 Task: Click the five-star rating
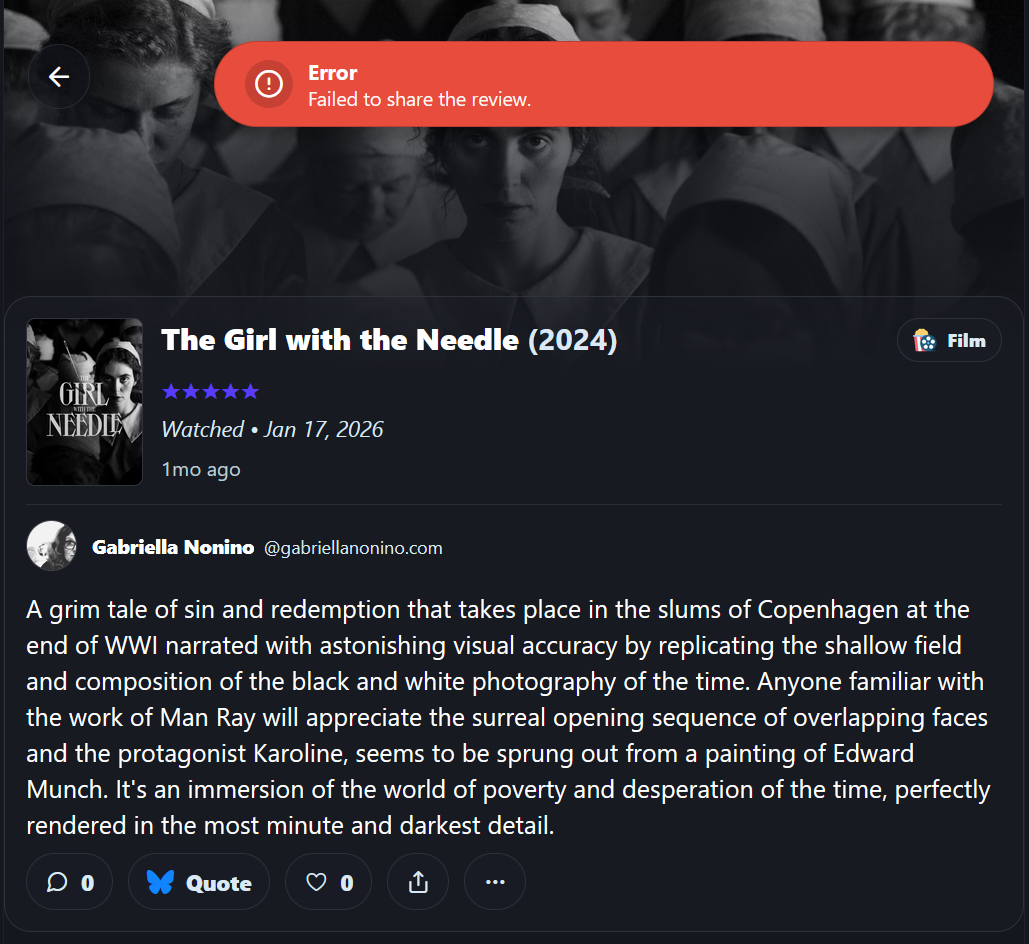pyautogui.click(x=210, y=391)
